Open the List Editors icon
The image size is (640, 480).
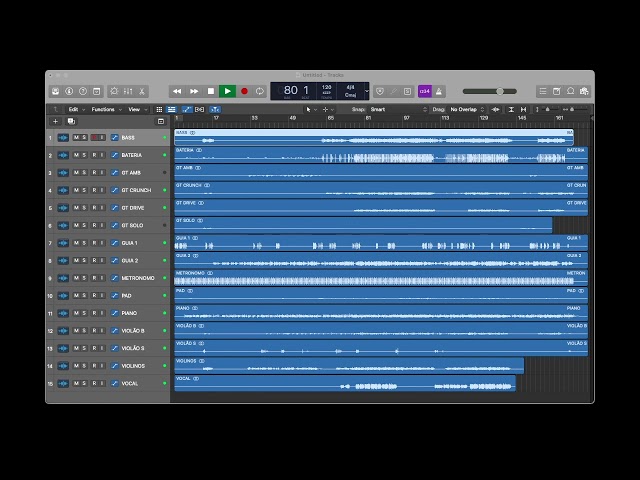(543, 91)
